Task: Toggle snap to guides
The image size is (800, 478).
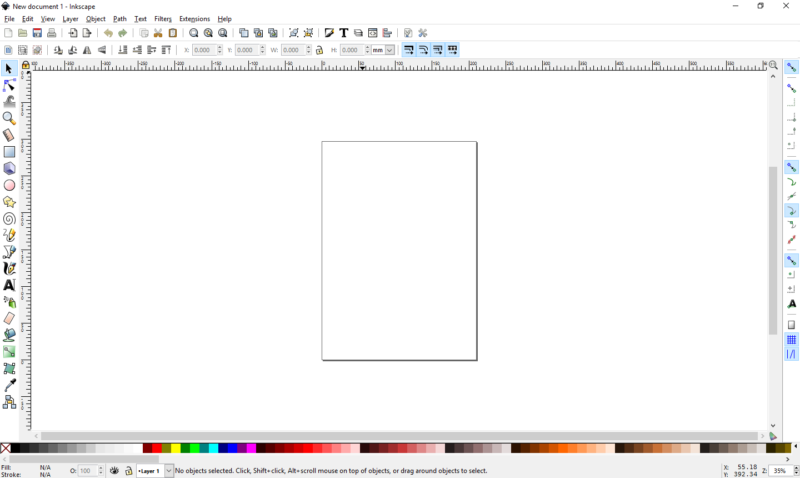Action: [x=791, y=354]
